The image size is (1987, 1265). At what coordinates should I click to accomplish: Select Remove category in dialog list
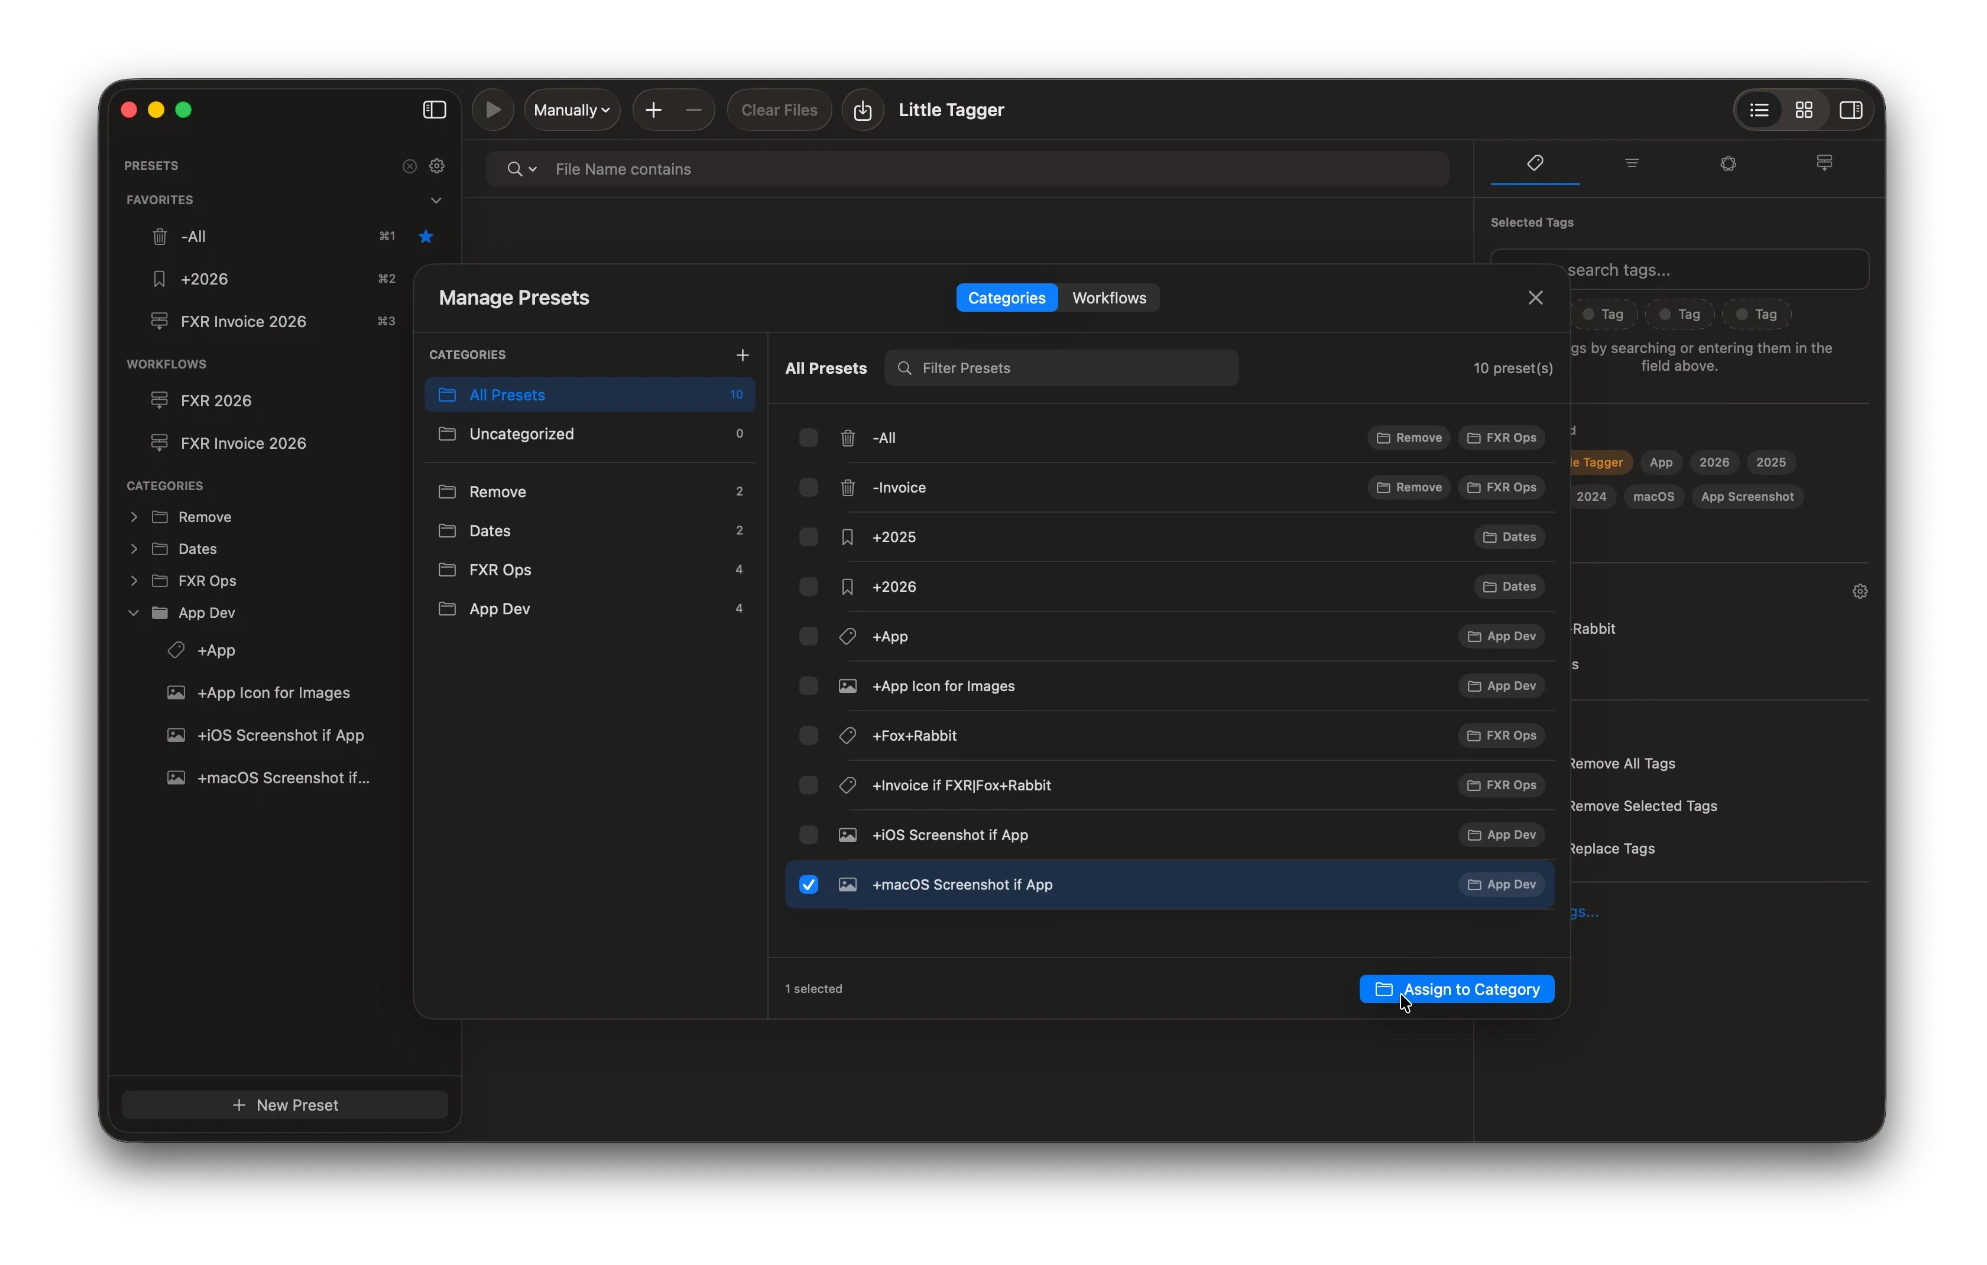click(x=590, y=492)
